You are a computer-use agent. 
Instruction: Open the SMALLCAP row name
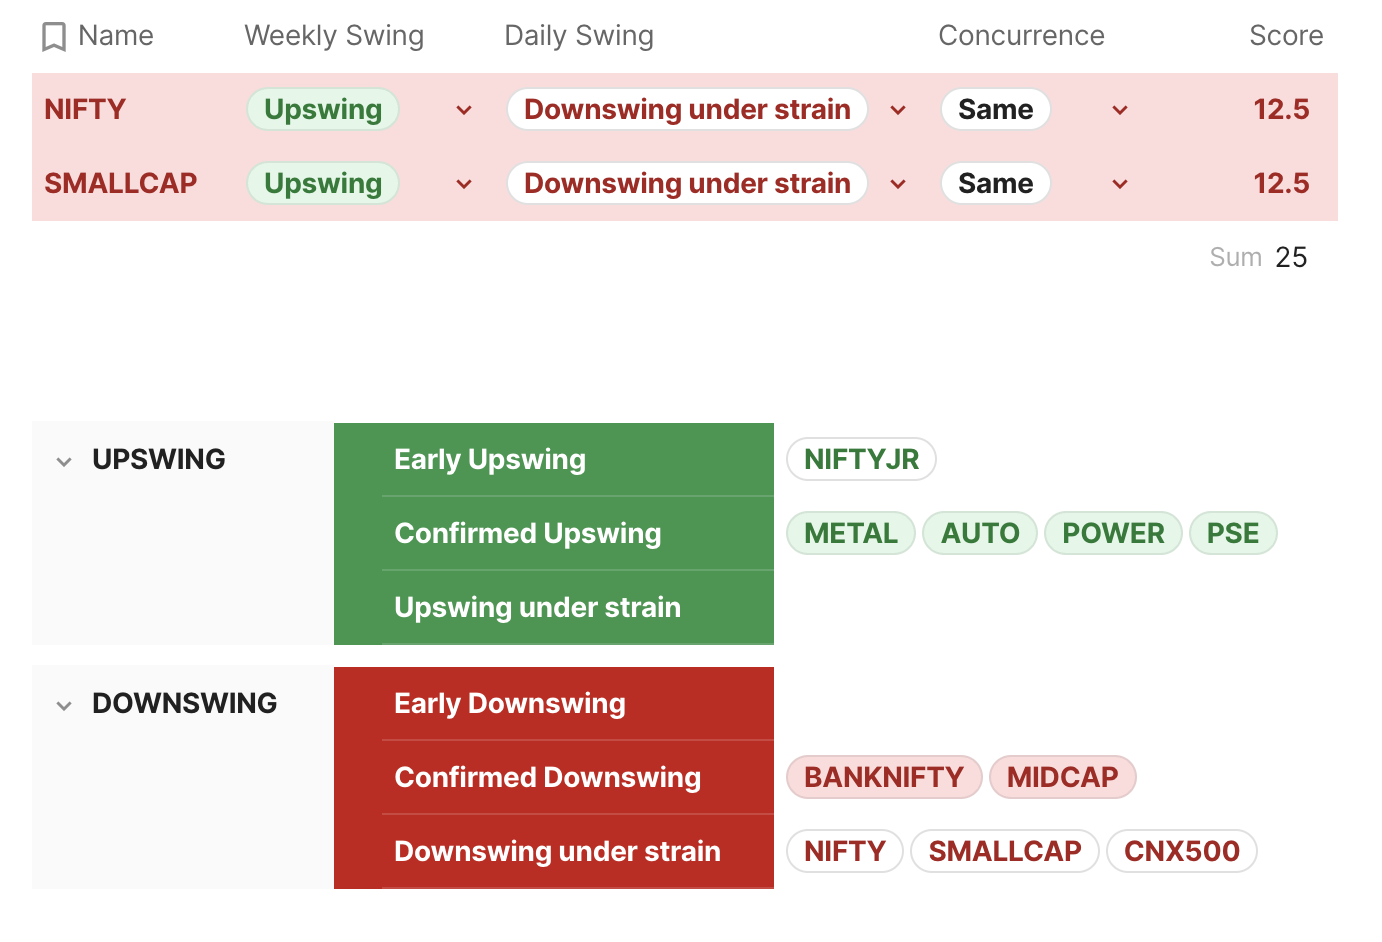click(x=121, y=183)
